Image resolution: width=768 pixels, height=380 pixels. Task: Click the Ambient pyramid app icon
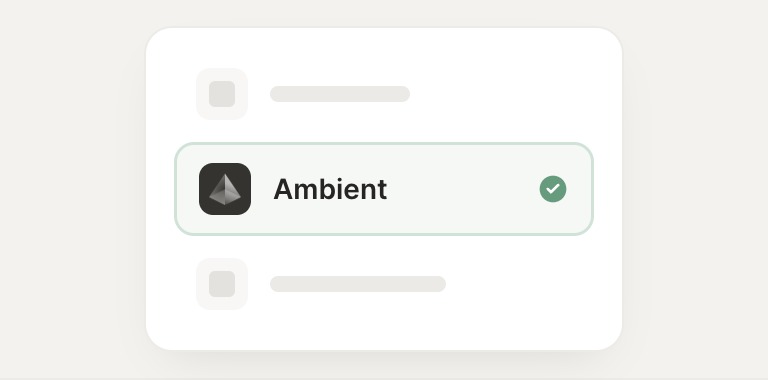[225, 189]
